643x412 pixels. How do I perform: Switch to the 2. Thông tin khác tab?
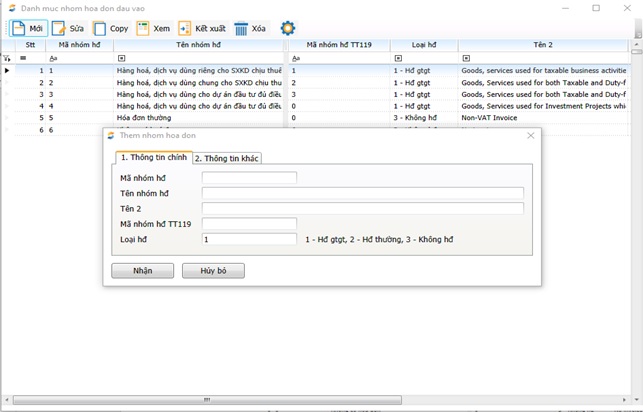coord(227,158)
